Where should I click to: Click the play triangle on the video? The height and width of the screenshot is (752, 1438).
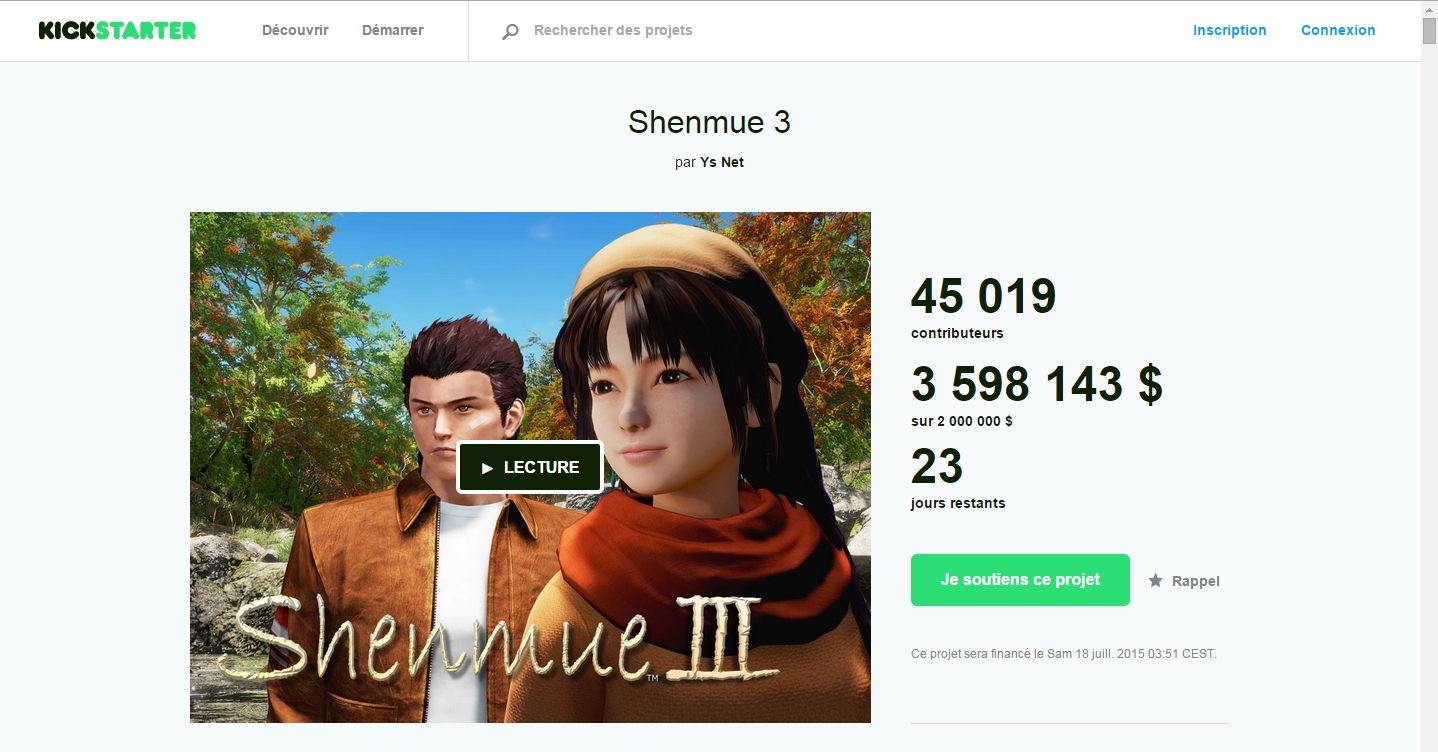(x=487, y=468)
